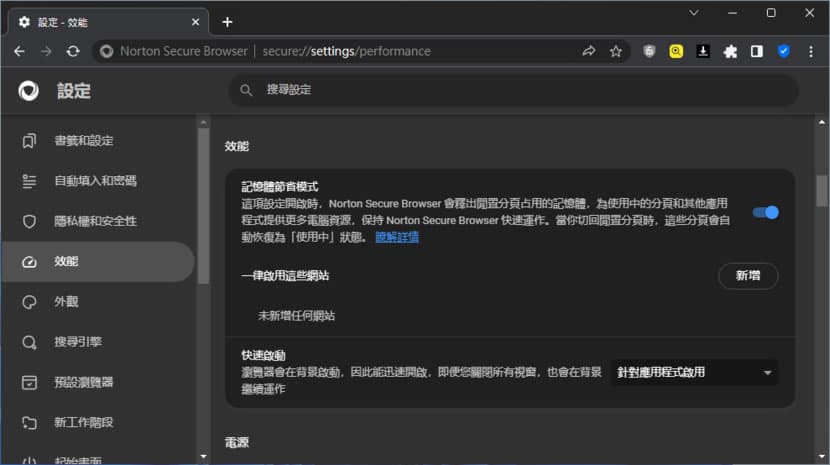Click the 效能 page heading
830x465 pixels.
[237, 146]
